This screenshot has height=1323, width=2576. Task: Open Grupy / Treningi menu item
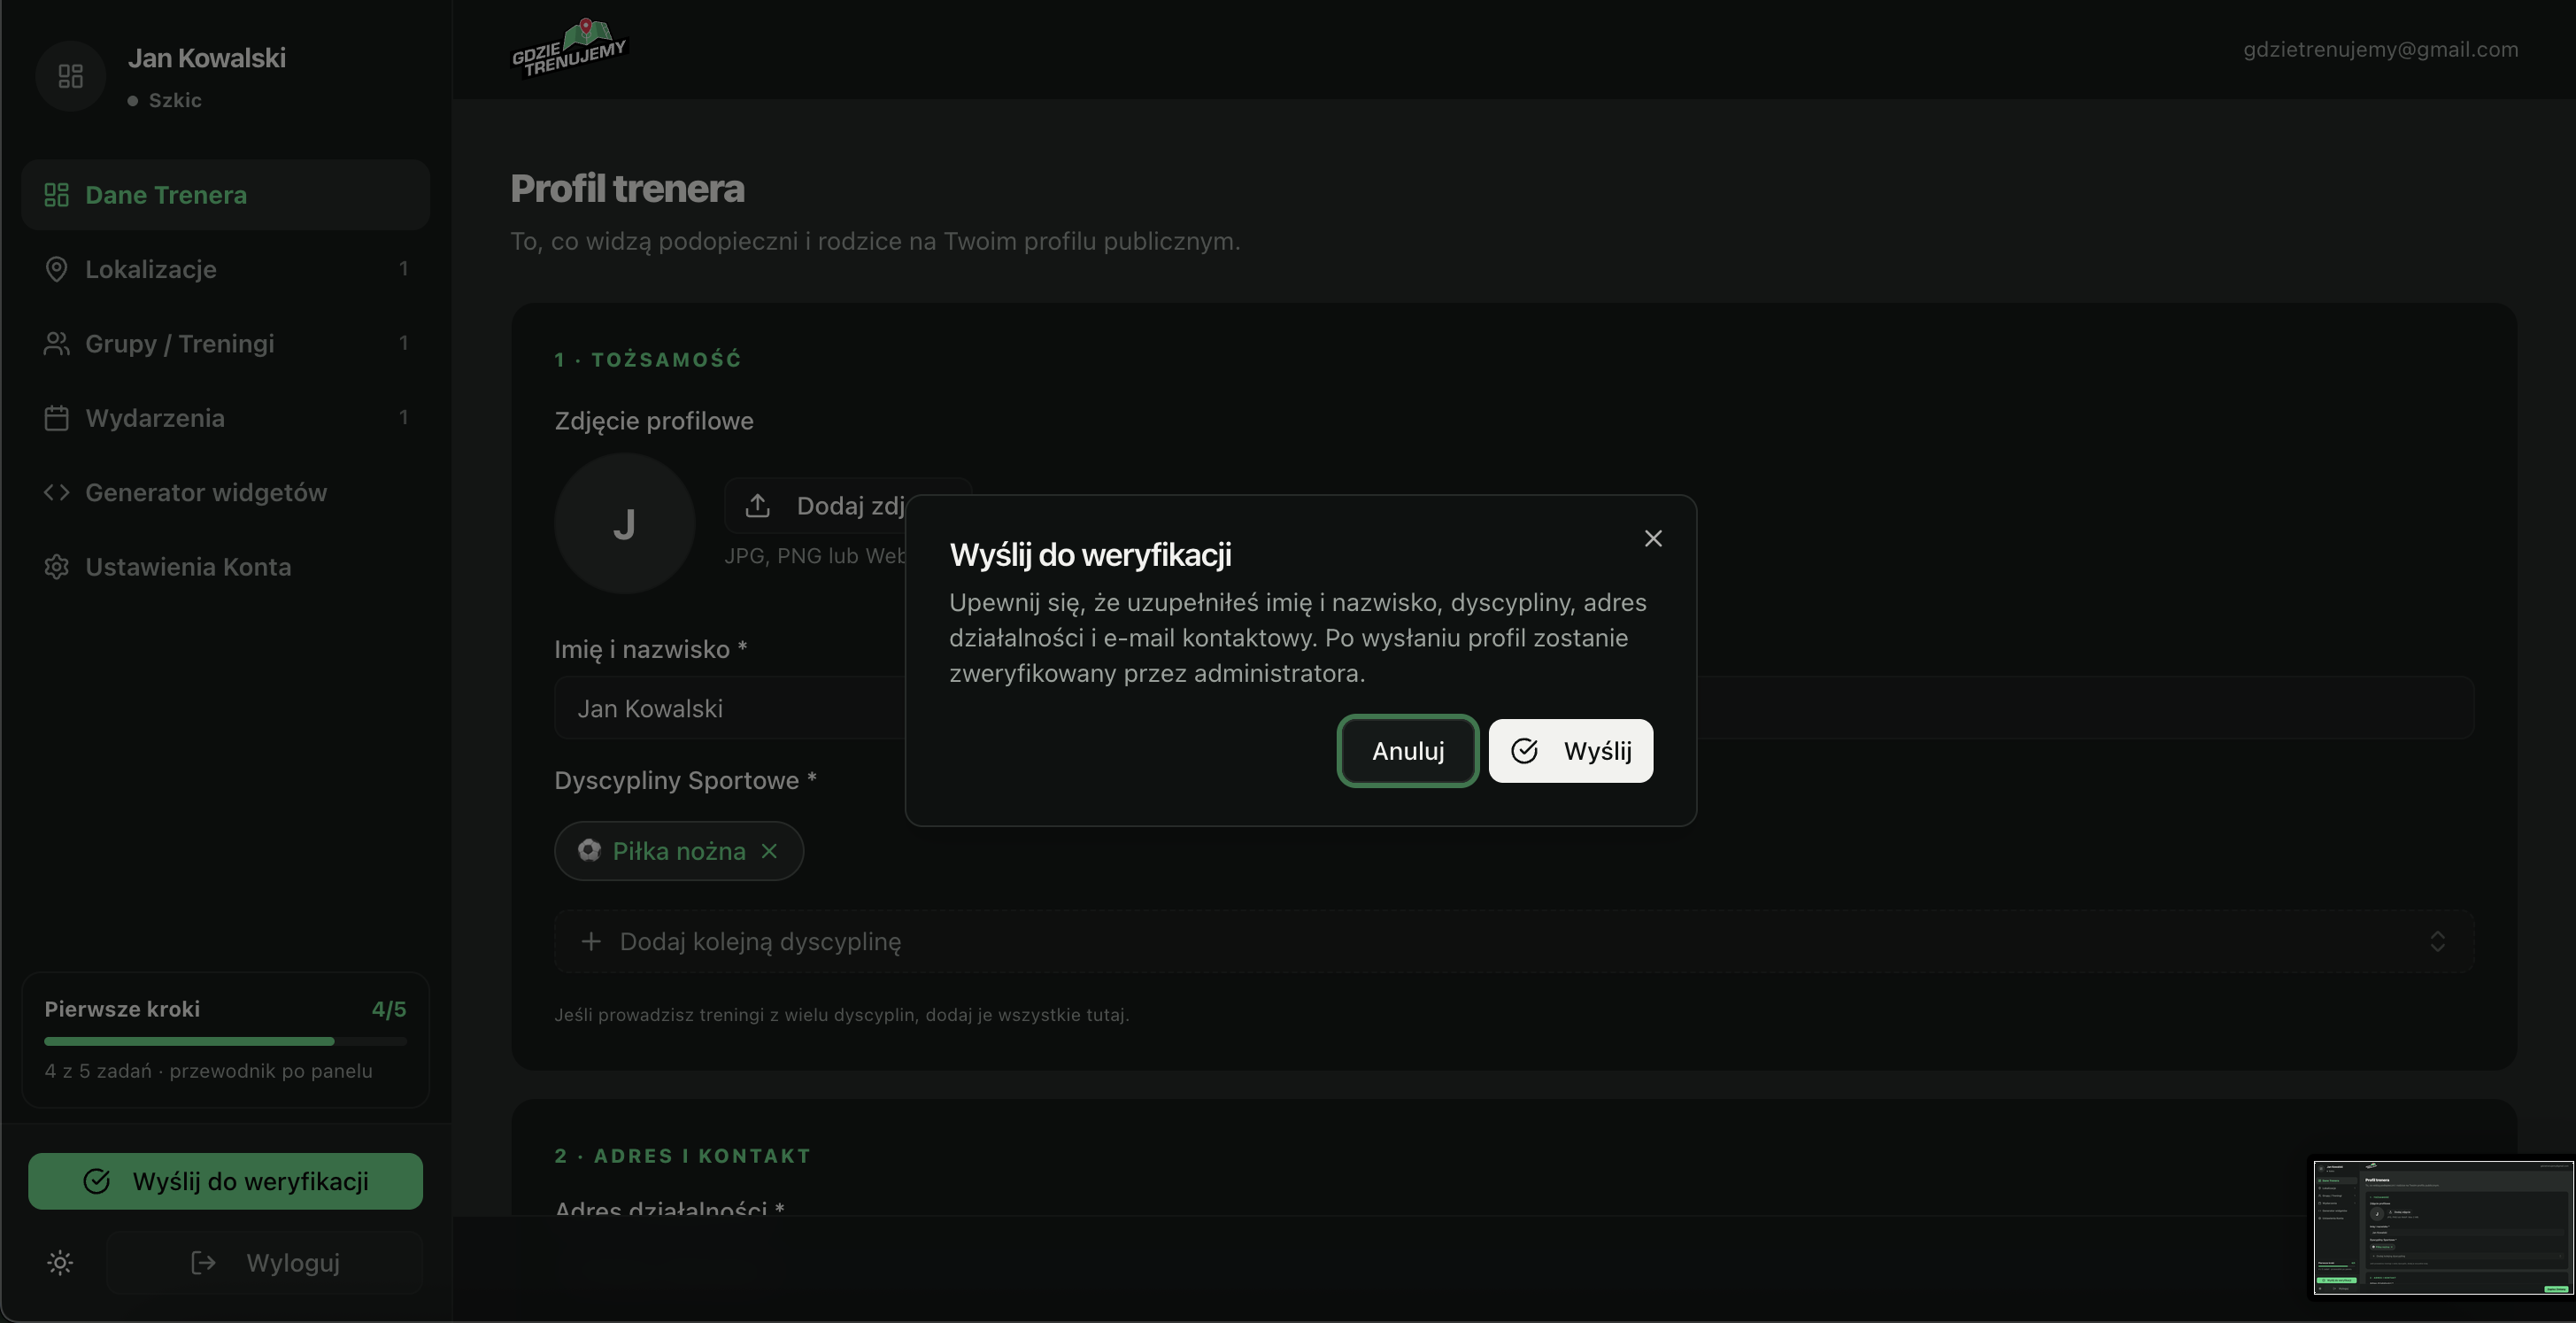225,343
